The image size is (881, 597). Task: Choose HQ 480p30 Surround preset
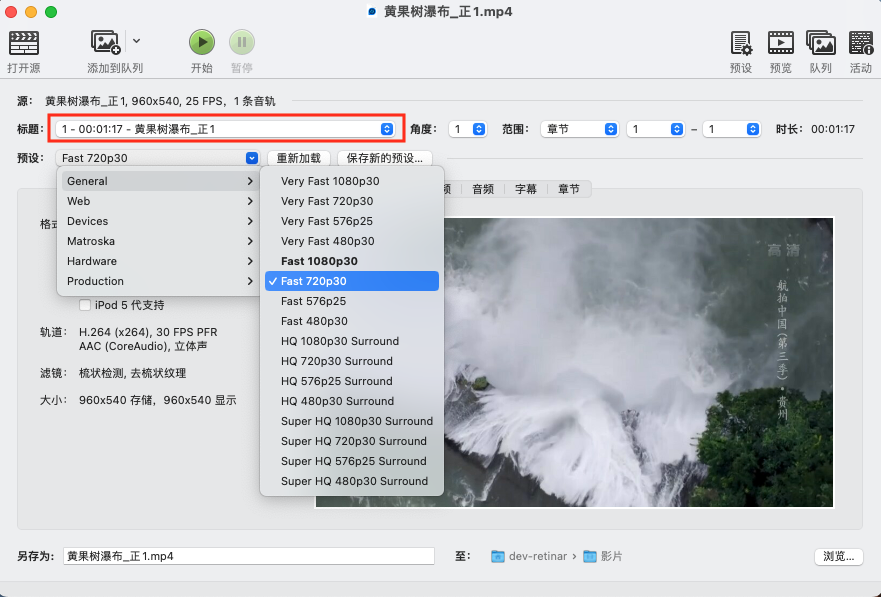point(352,401)
